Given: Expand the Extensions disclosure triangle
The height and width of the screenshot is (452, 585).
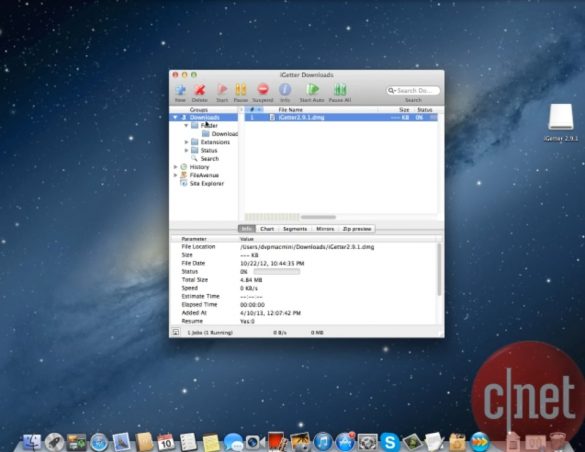Looking at the screenshot, I should (186, 142).
